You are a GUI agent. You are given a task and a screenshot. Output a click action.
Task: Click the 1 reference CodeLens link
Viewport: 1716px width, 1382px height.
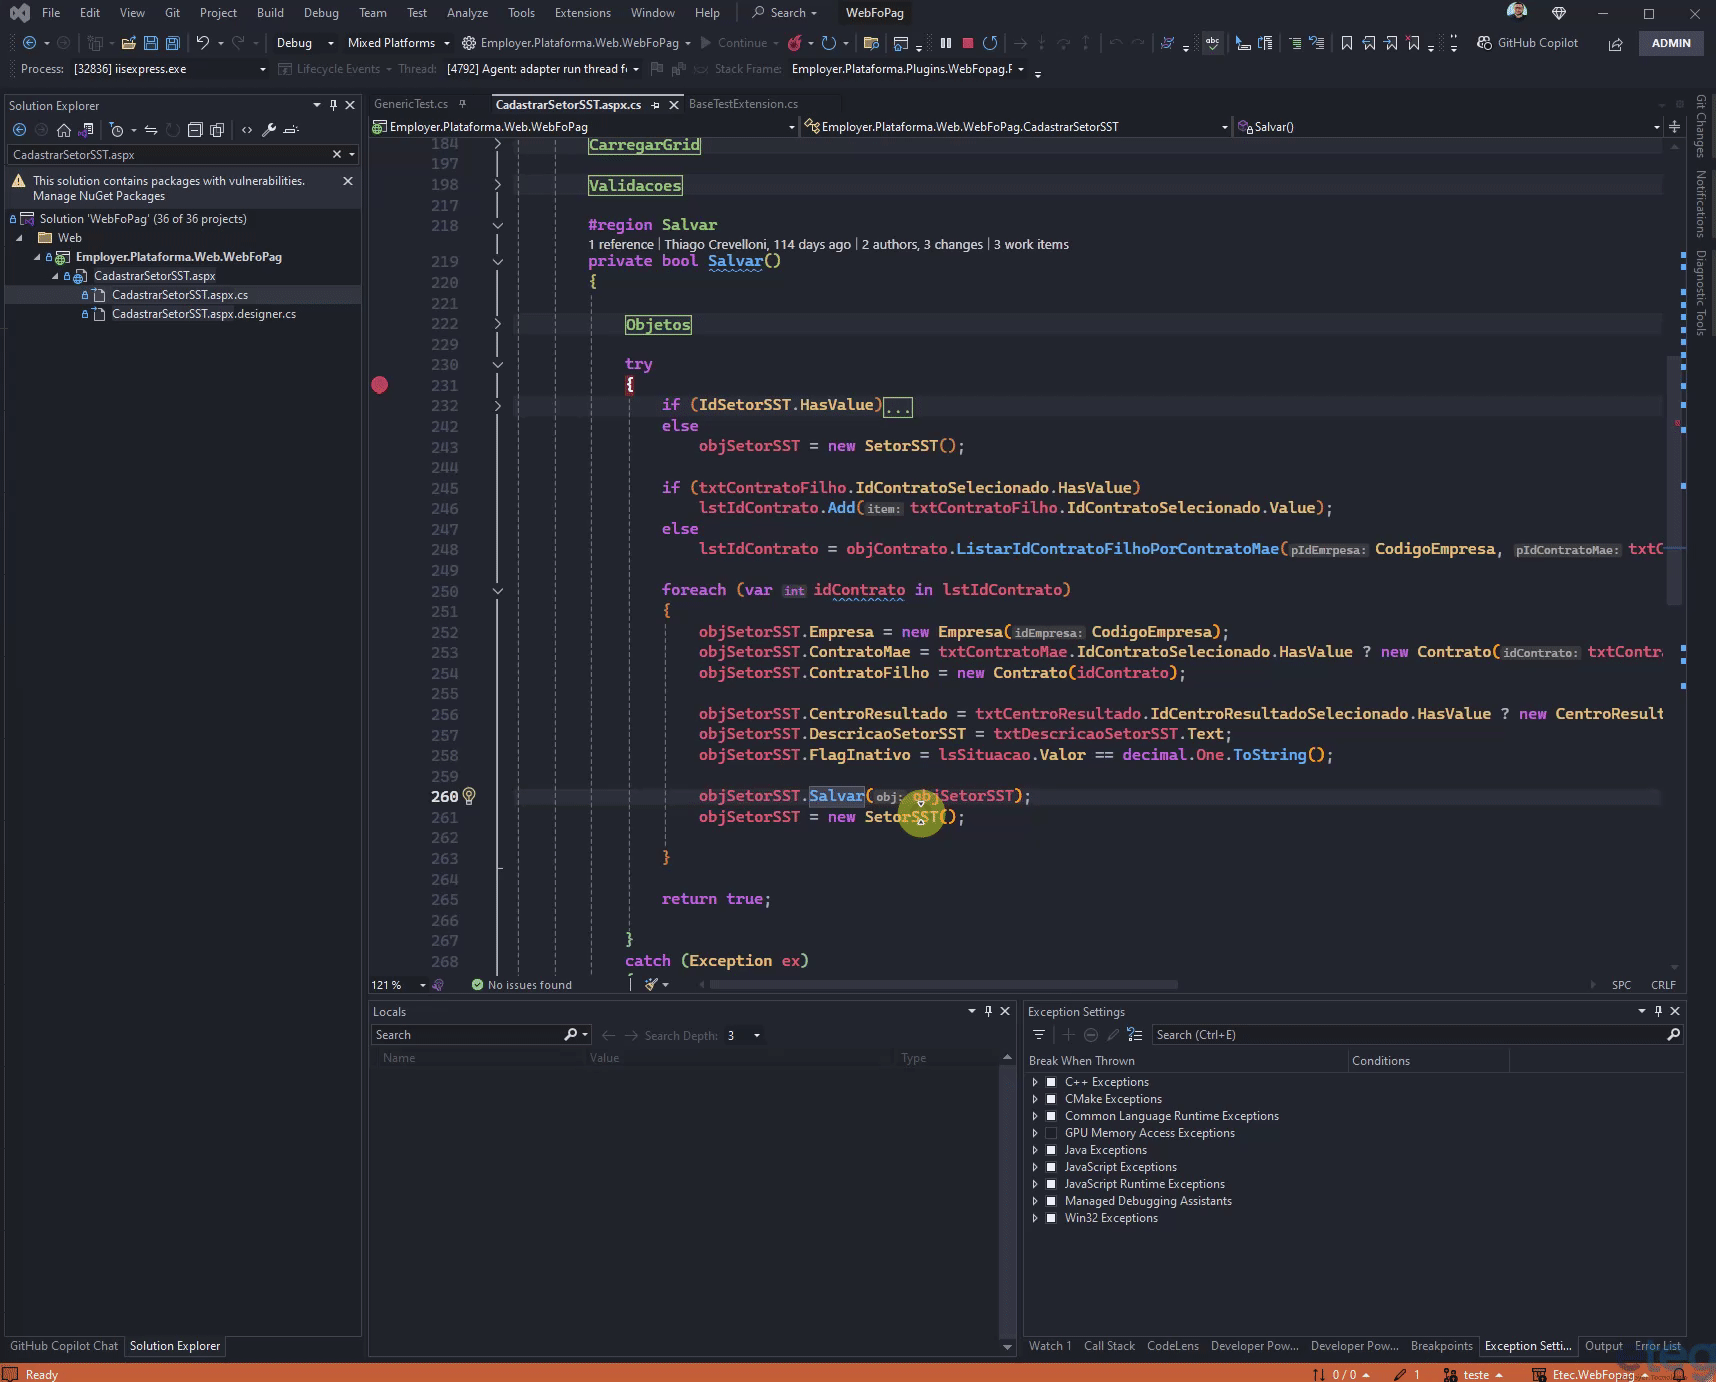point(621,244)
